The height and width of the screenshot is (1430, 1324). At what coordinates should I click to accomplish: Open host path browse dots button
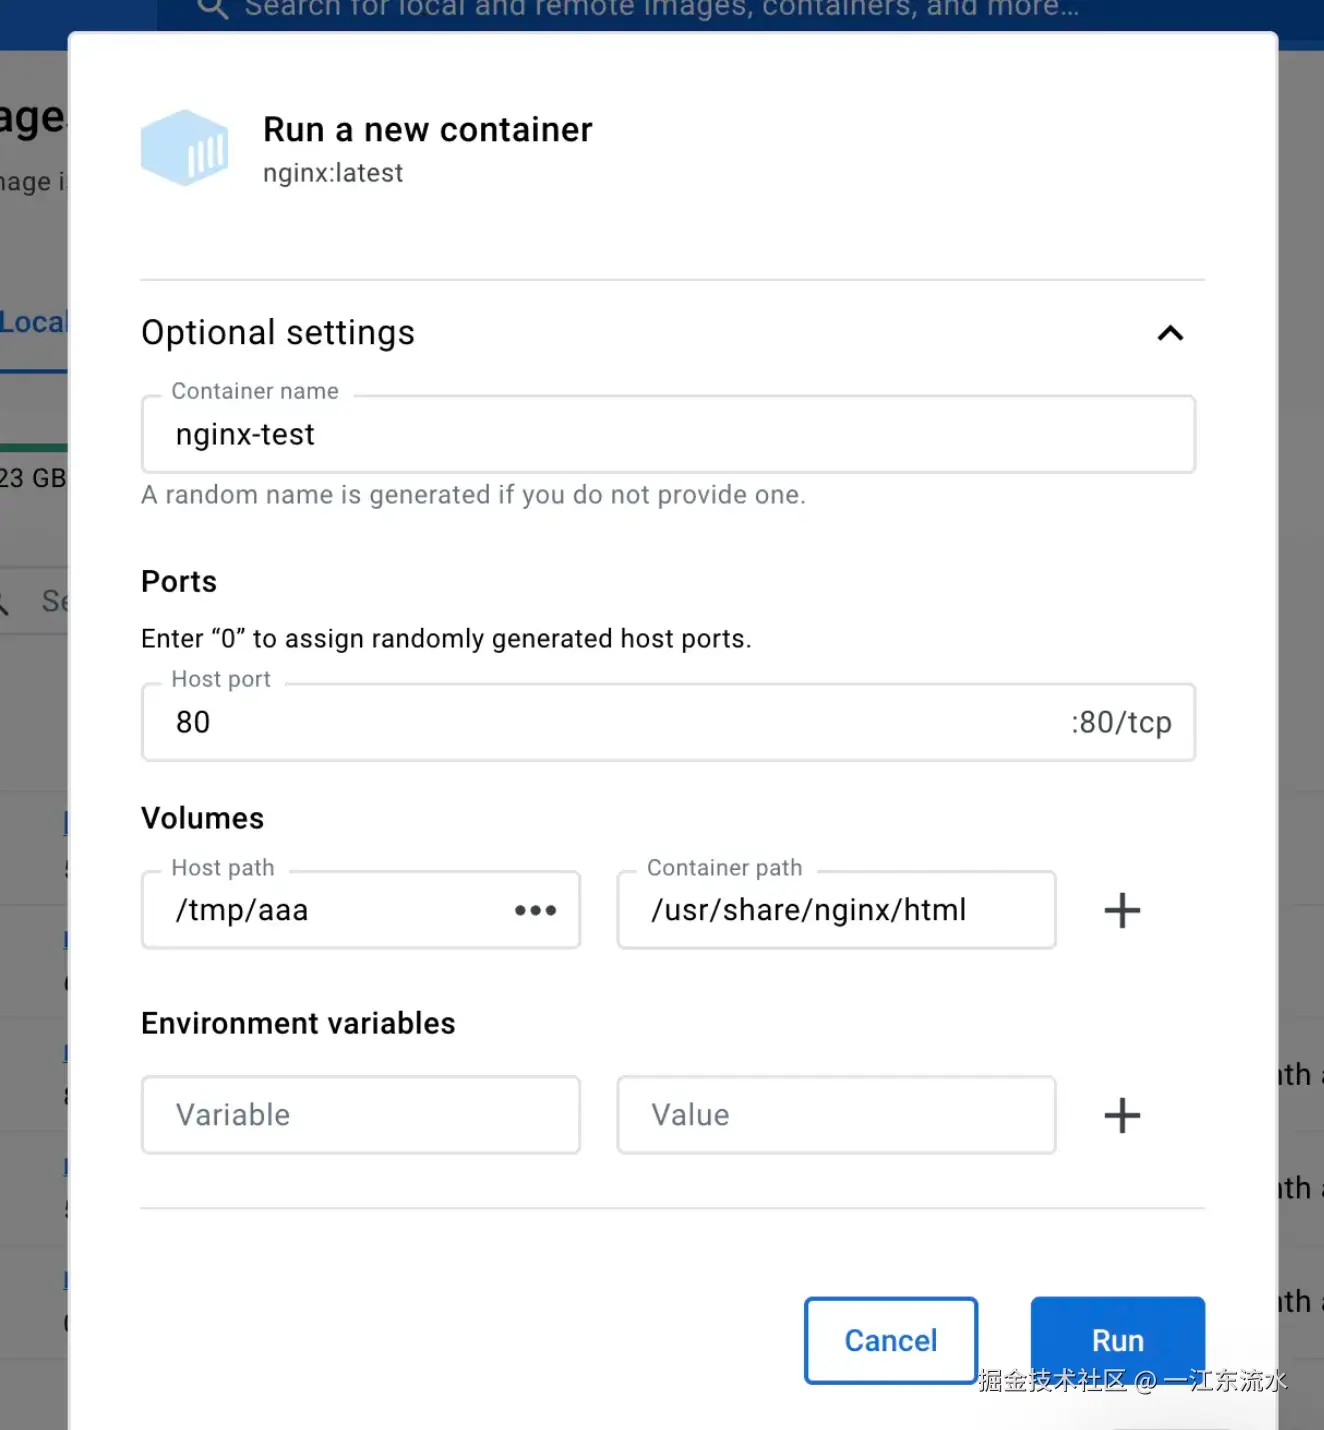pos(536,910)
